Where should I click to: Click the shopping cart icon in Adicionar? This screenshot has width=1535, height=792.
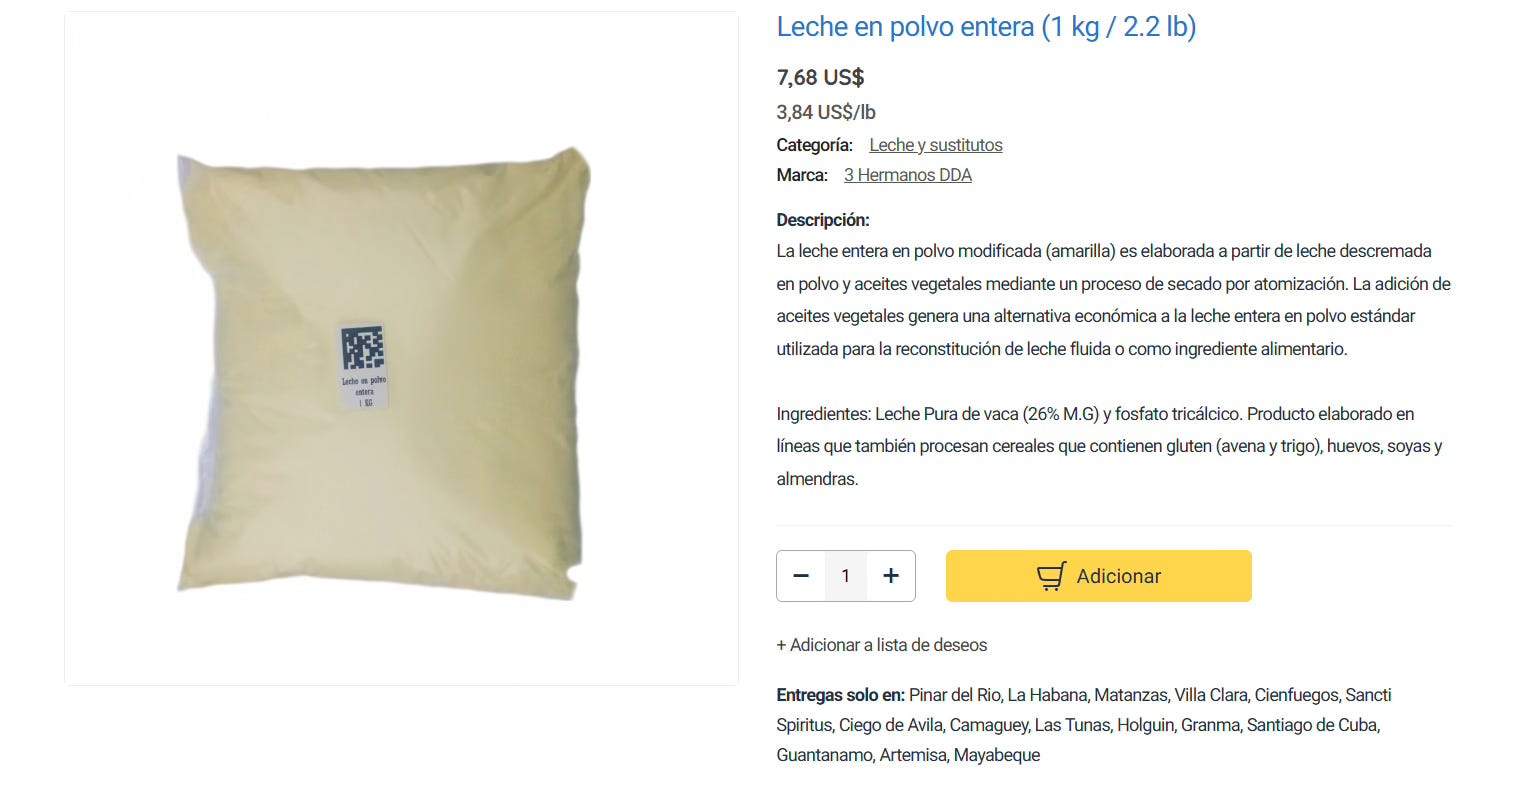click(x=1051, y=576)
